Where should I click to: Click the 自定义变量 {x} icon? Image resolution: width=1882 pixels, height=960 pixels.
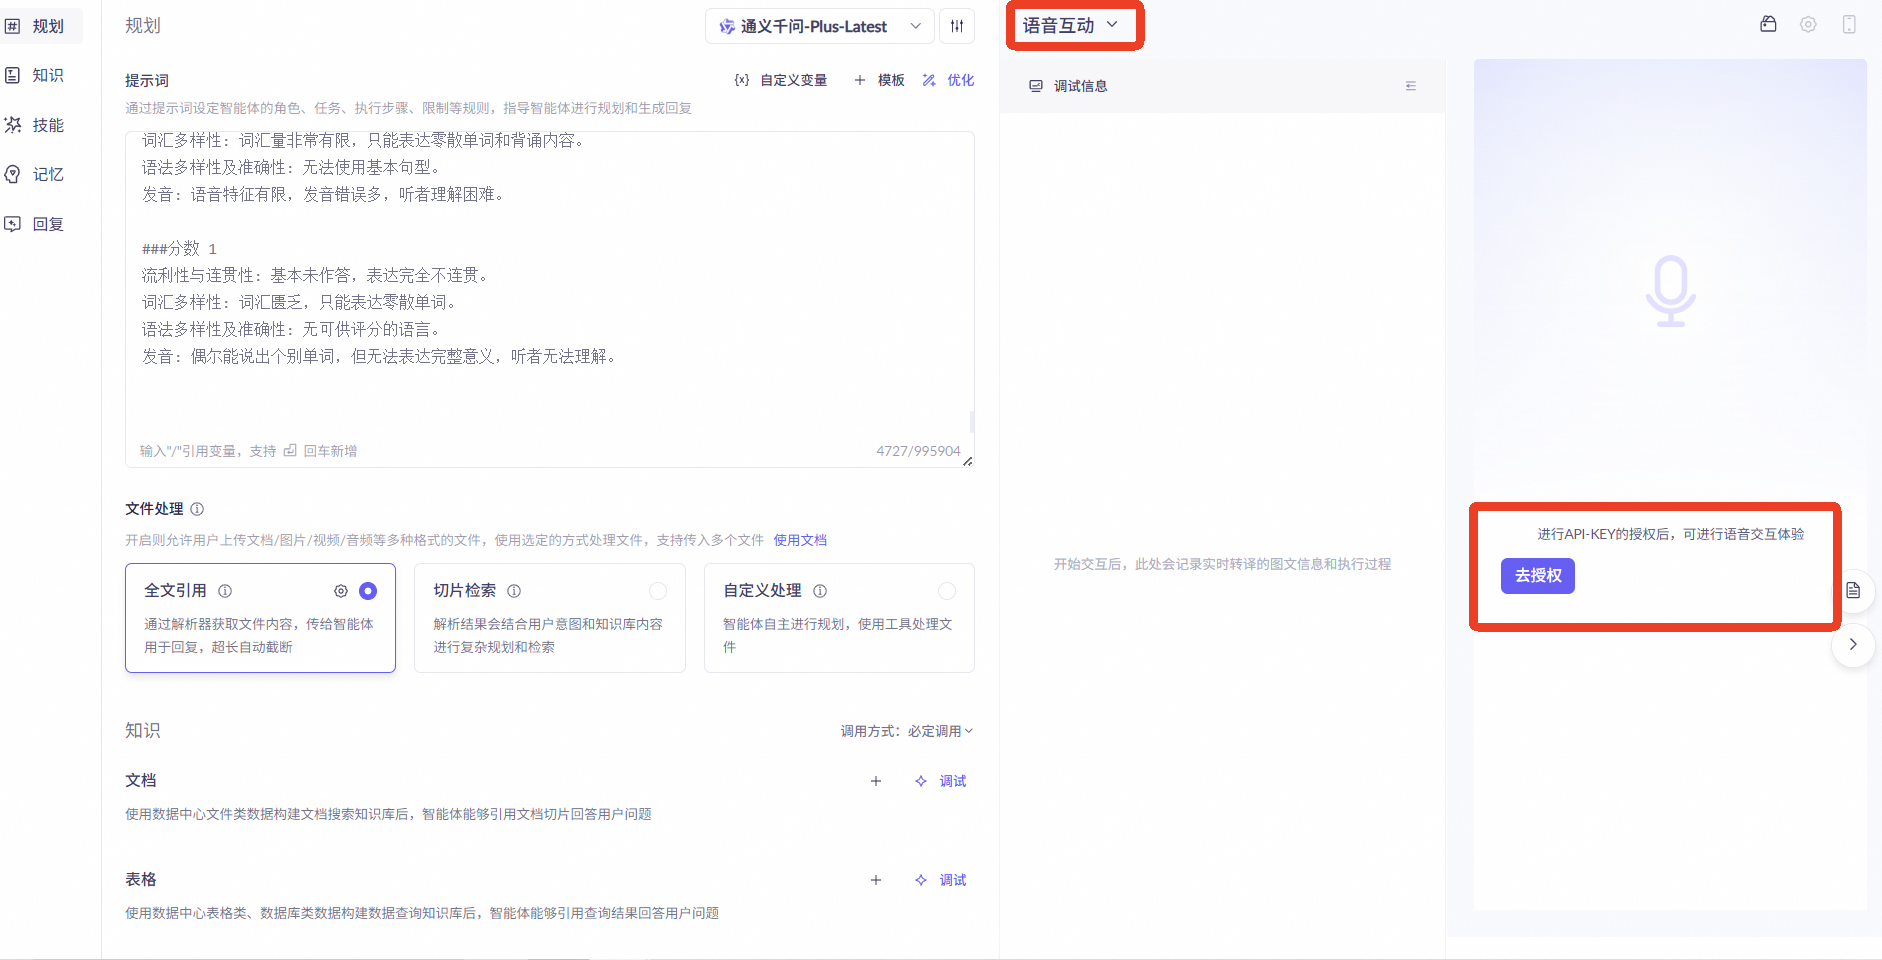(742, 80)
